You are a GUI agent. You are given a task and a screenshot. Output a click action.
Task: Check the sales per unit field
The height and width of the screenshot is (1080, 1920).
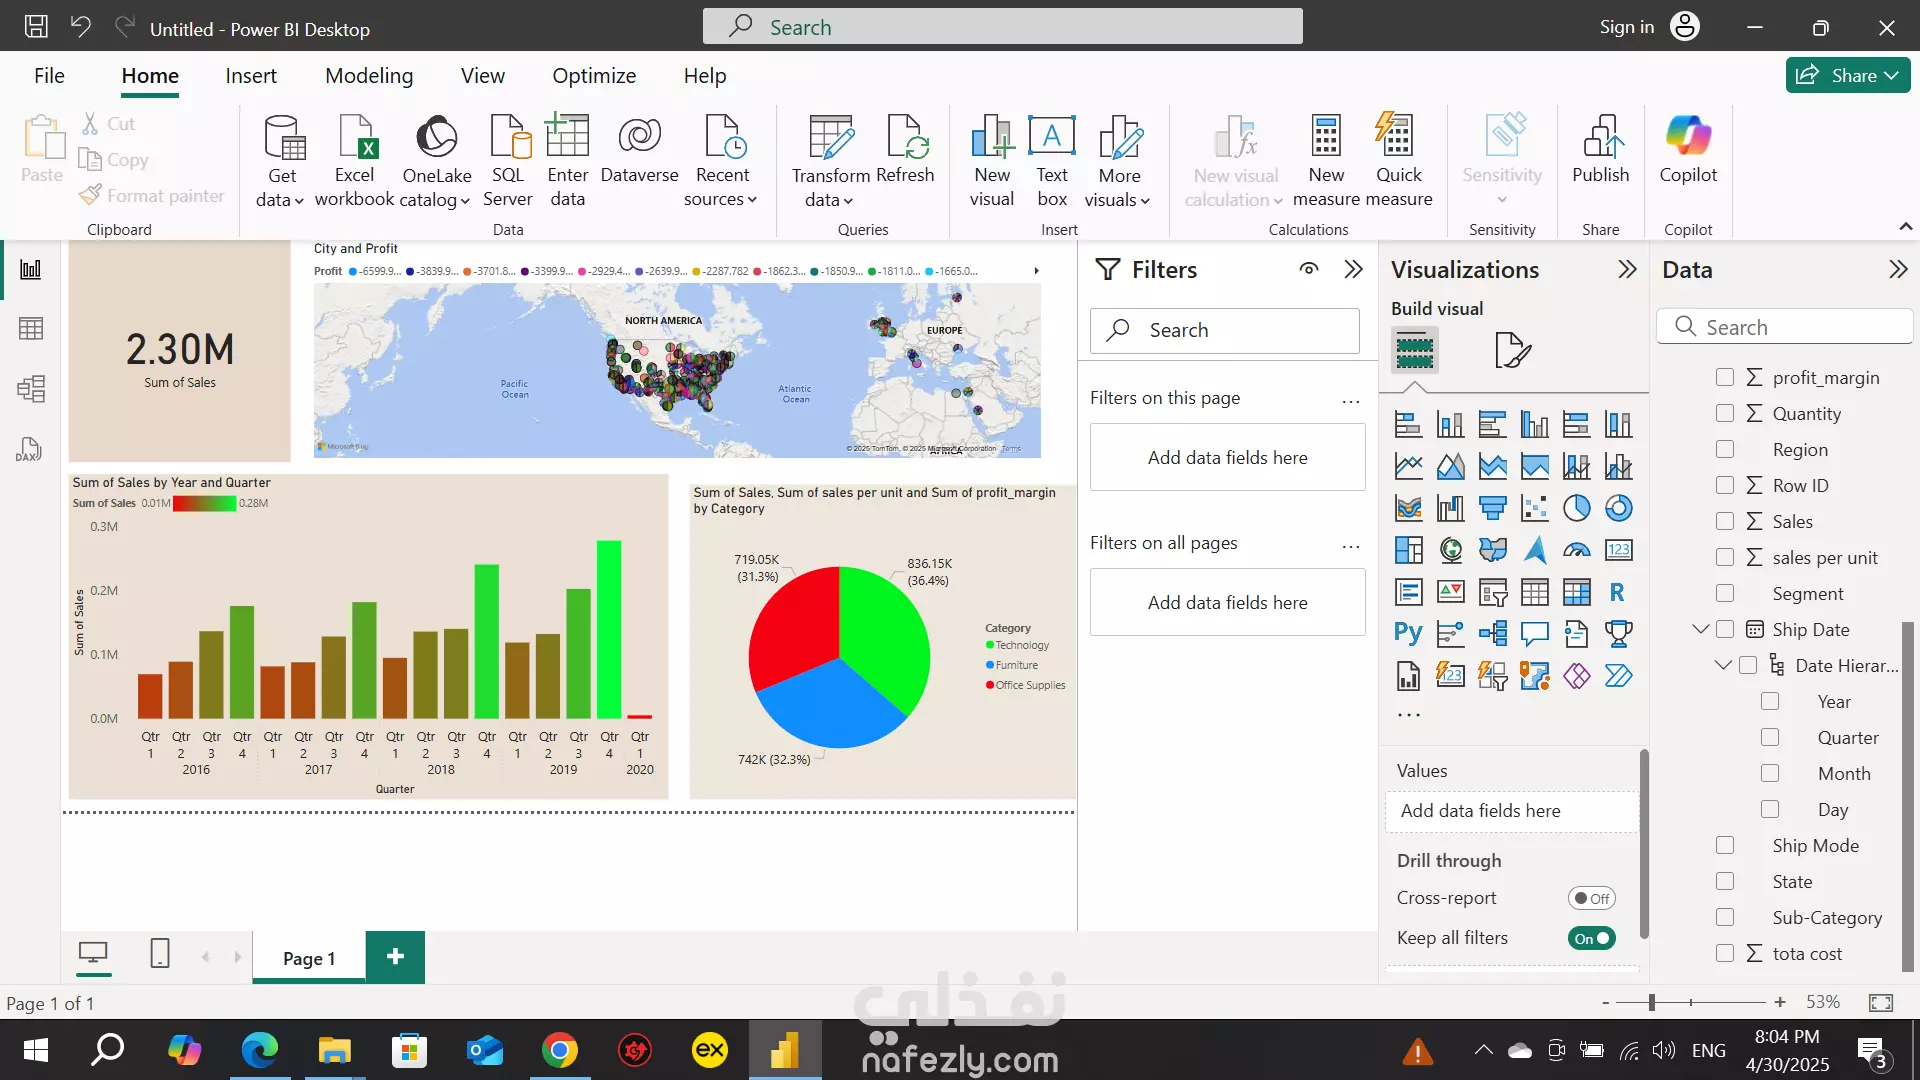(x=1725, y=557)
